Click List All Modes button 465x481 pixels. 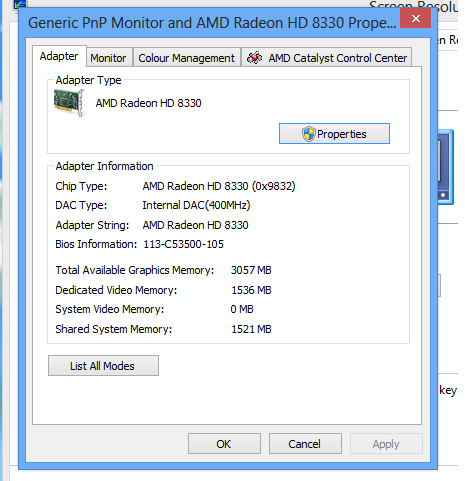(103, 366)
